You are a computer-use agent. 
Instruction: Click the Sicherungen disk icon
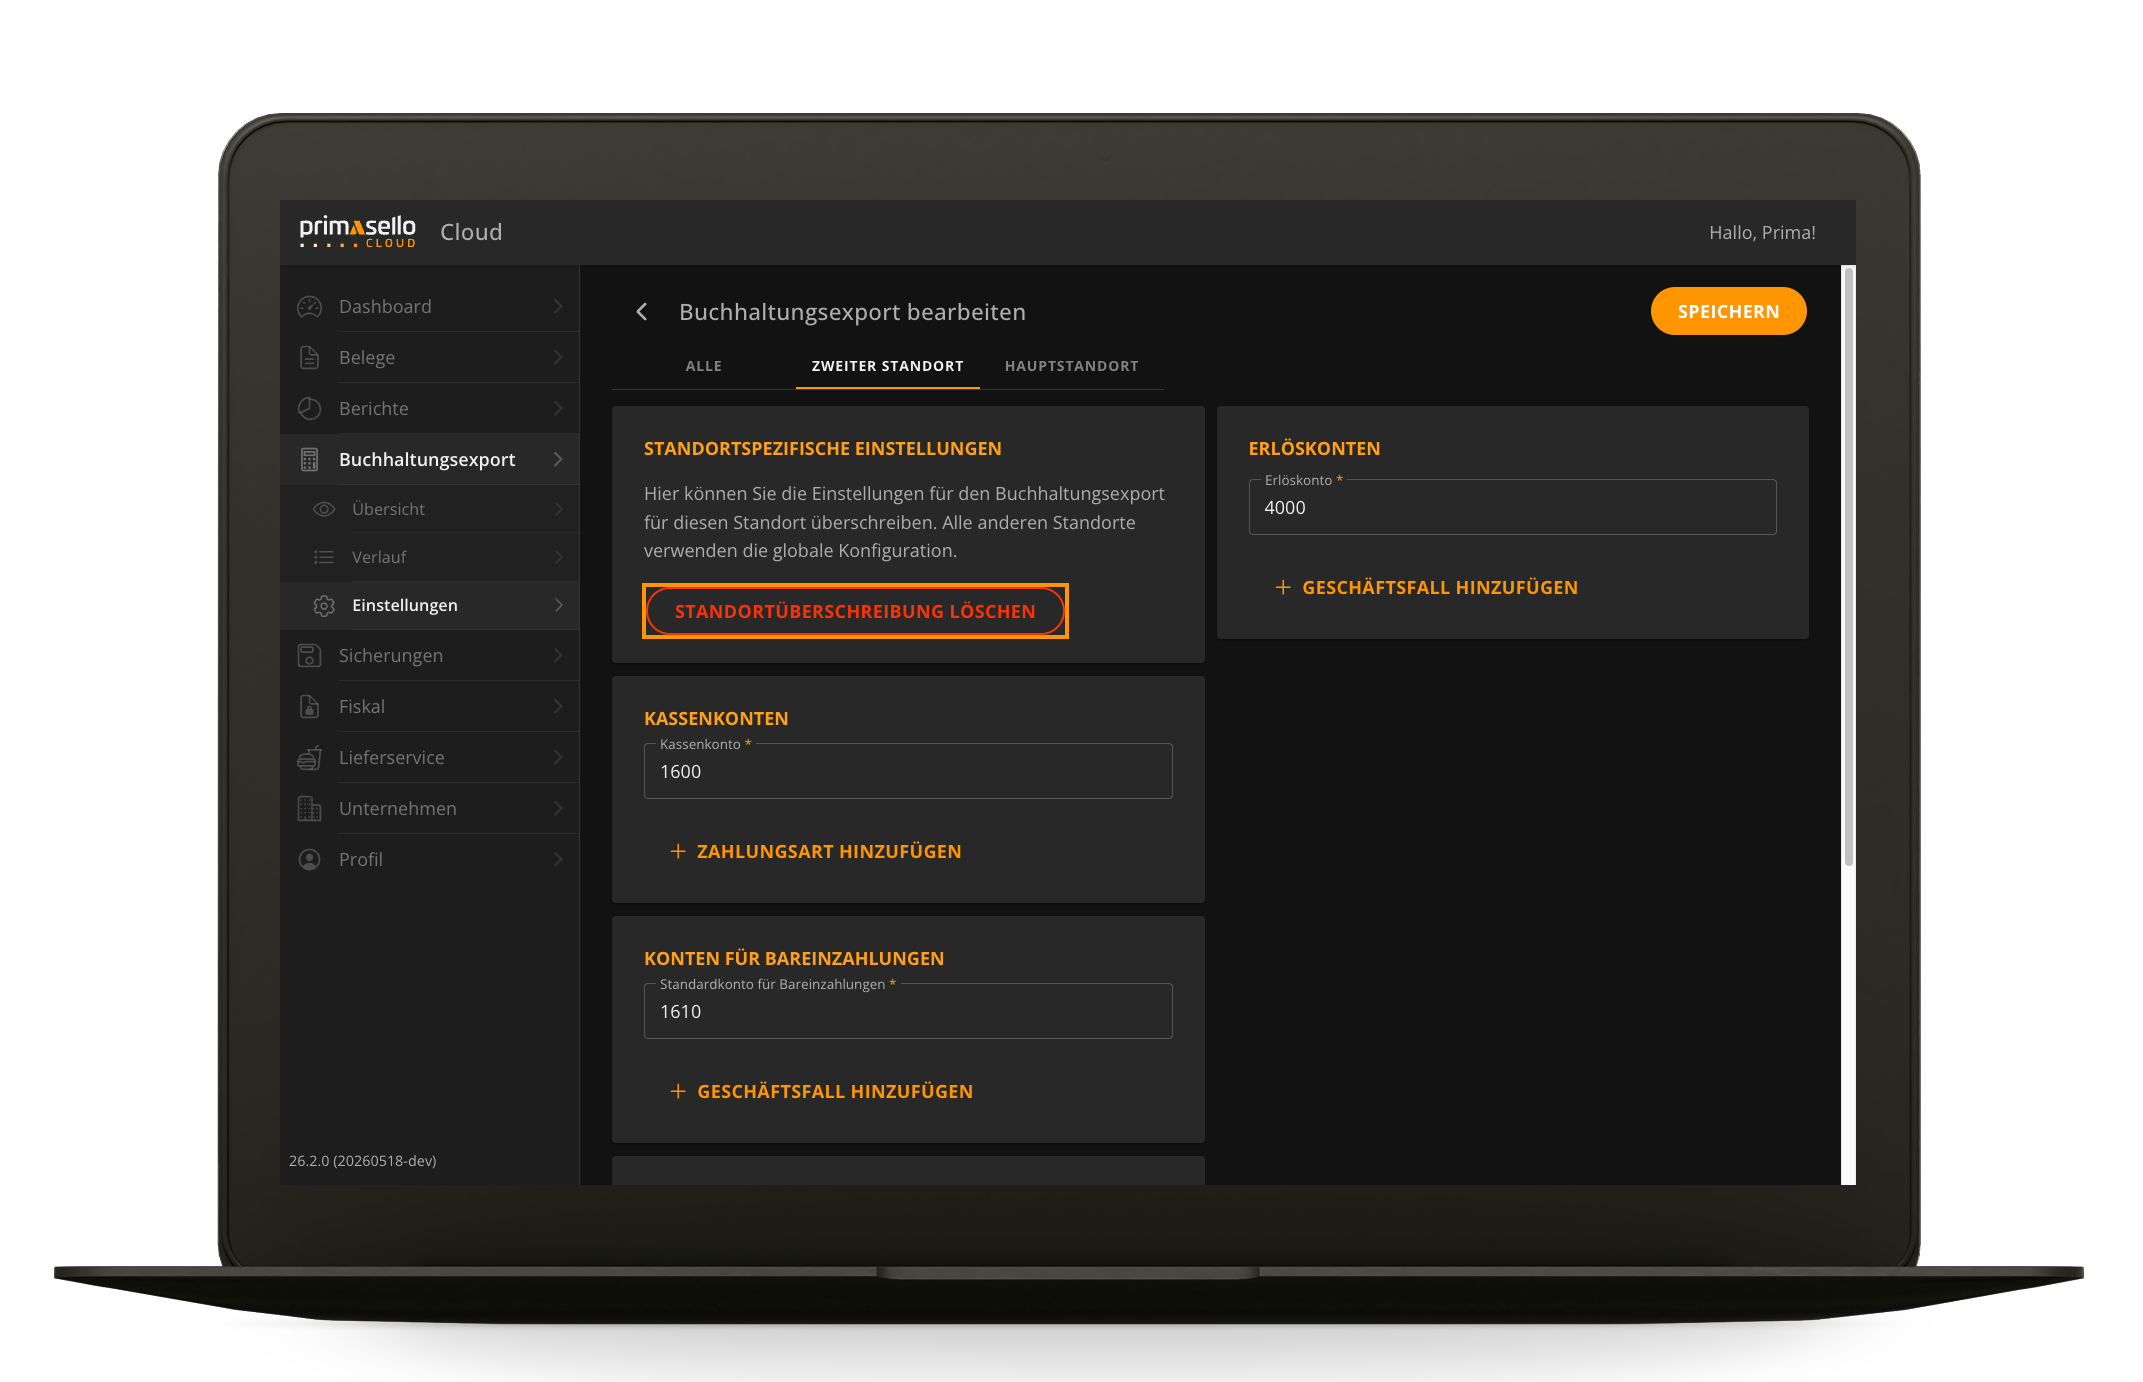coord(310,656)
